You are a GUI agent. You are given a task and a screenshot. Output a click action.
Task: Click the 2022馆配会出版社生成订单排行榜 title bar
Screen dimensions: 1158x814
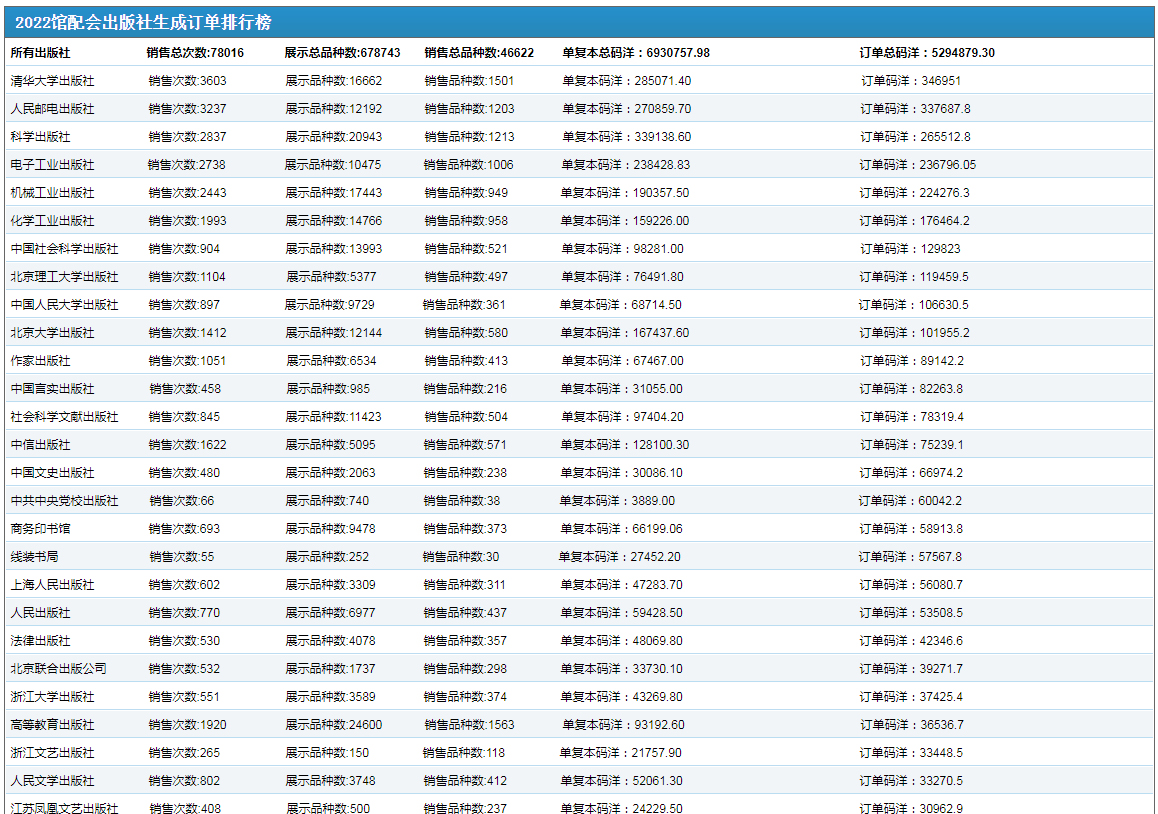coord(143,23)
